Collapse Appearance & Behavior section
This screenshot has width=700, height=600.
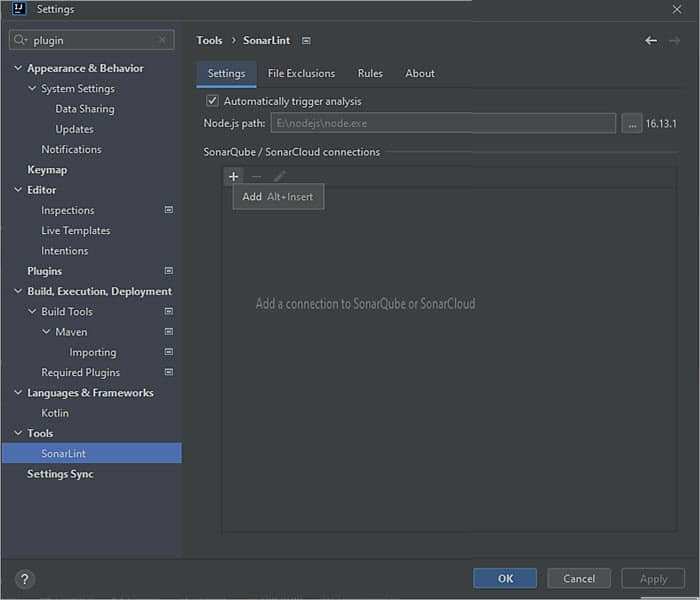click(18, 68)
